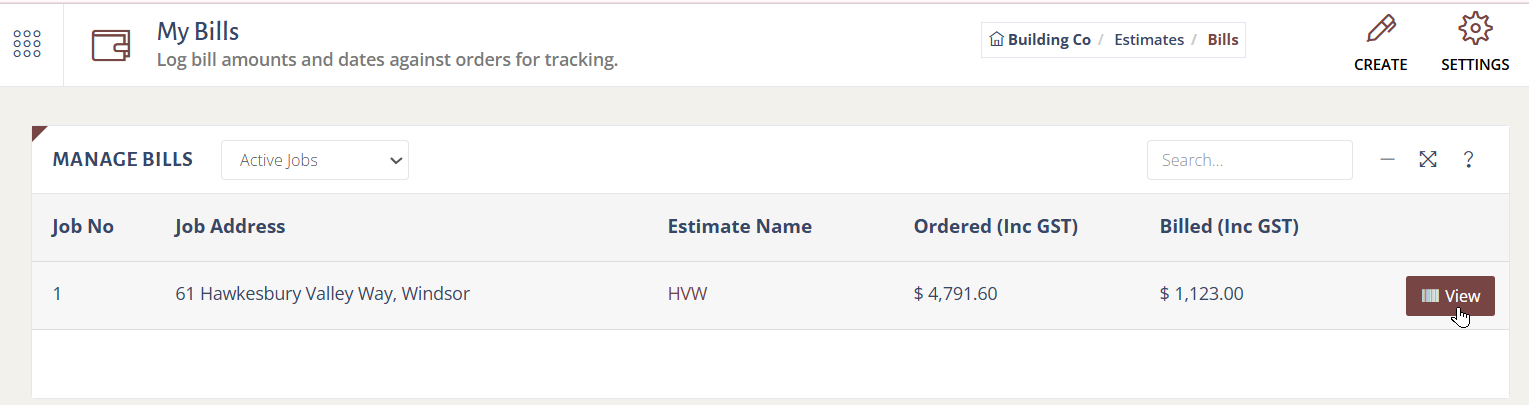Select the Bills breadcrumb
The image size is (1529, 407).
pyautogui.click(x=1222, y=40)
